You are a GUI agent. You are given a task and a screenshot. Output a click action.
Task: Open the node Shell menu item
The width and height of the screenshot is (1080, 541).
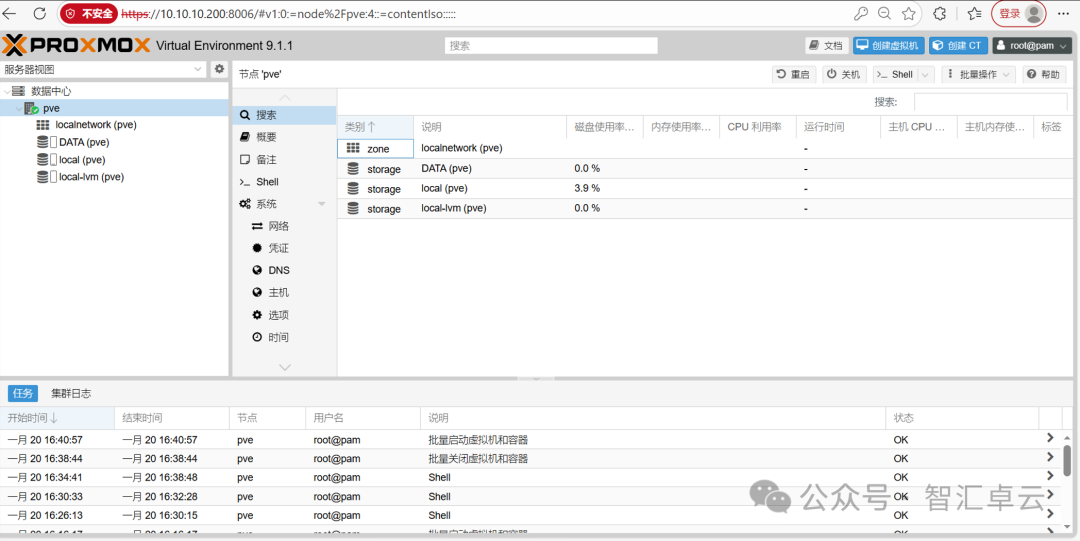267,182
